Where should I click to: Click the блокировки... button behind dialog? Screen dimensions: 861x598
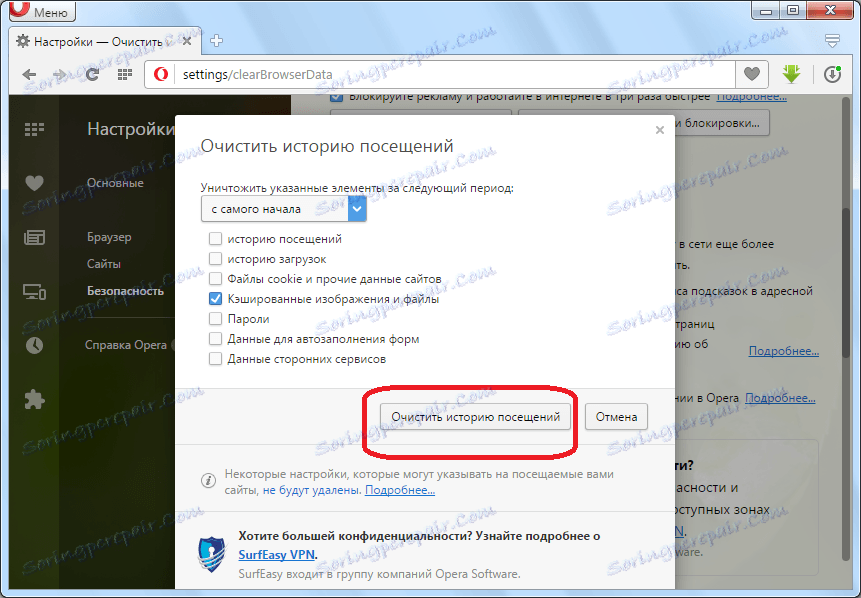[722, 123]
